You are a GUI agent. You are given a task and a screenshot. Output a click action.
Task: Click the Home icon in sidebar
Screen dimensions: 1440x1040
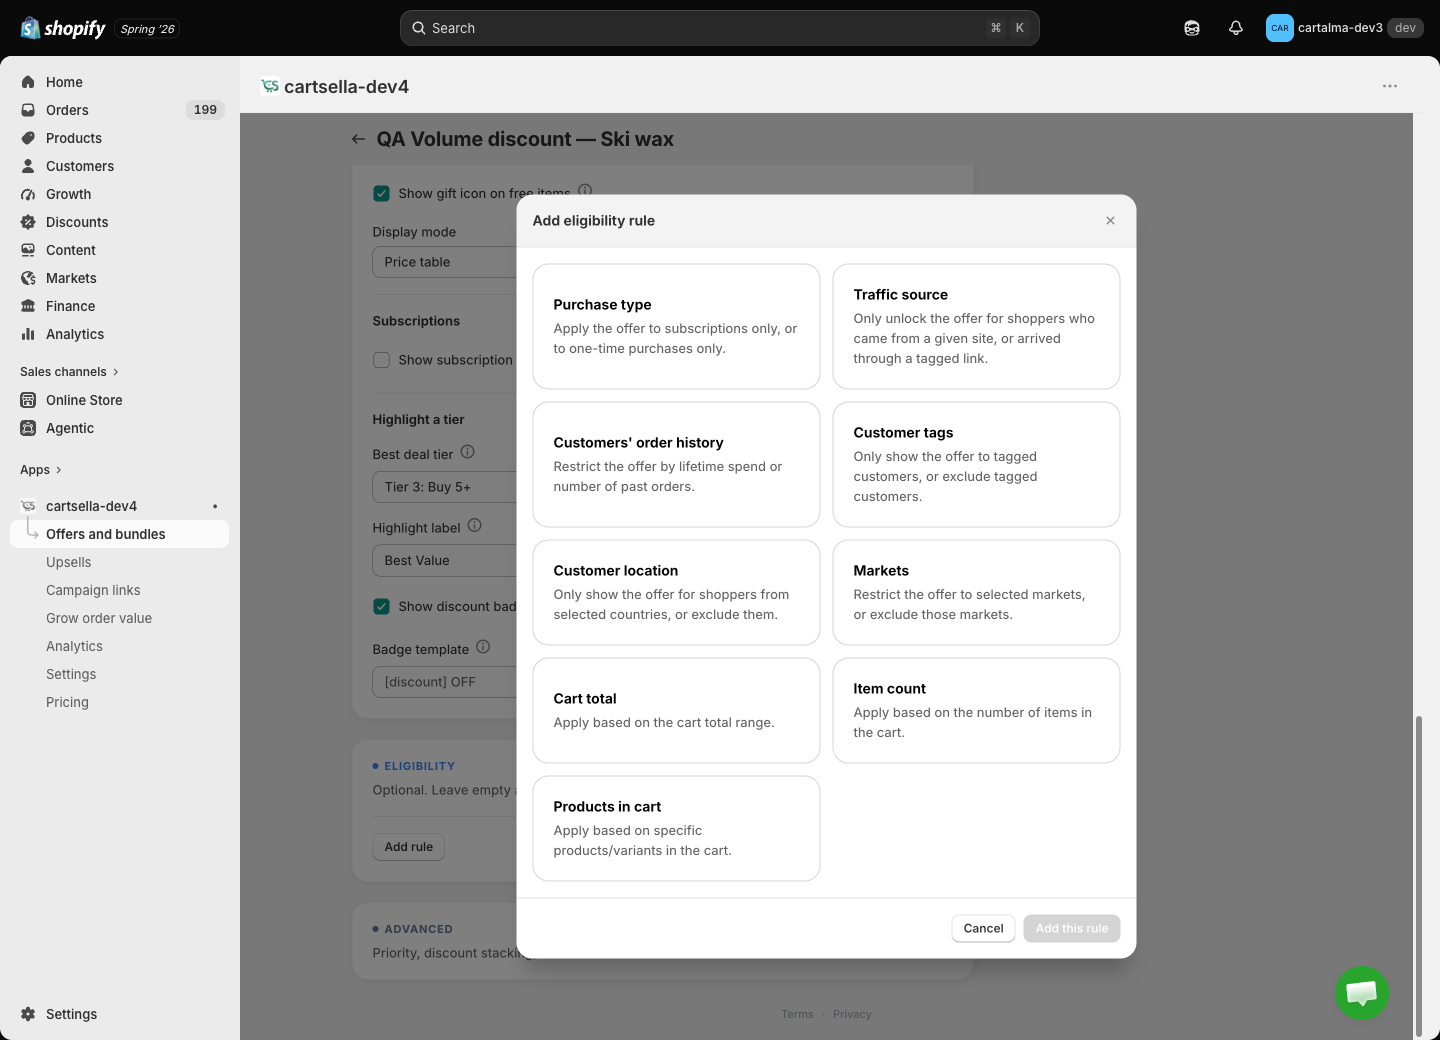[x=28, y=82]
